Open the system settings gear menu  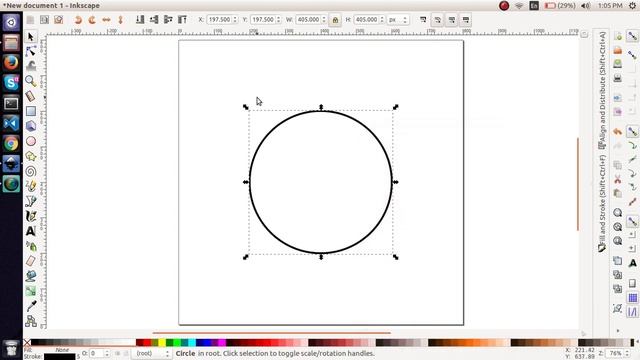click(632, 5)
